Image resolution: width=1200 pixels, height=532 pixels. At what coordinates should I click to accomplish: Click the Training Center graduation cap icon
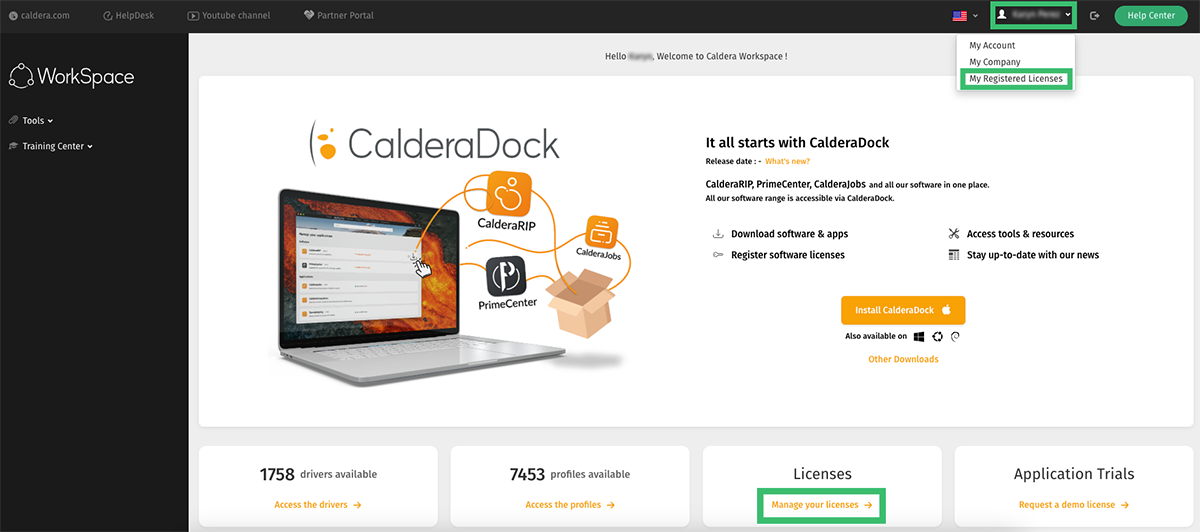pyautogui.click(x=13, y=146)
